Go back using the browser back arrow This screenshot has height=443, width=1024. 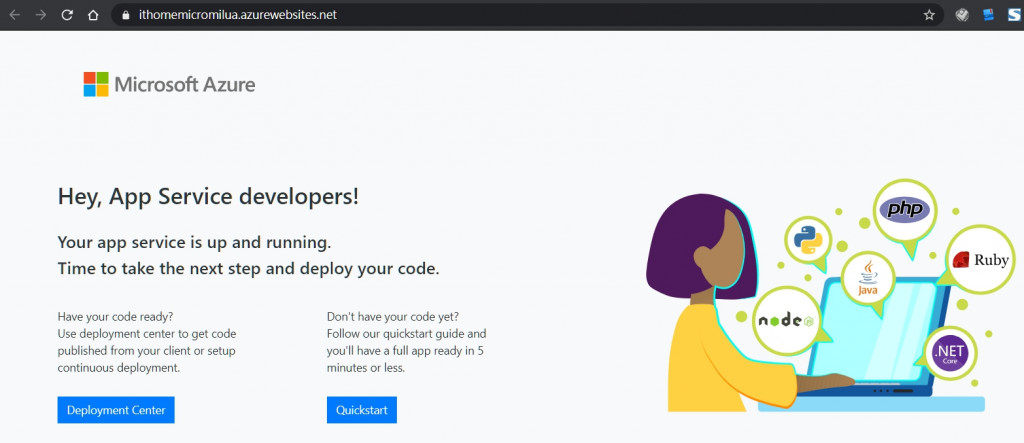pyautogui.click(x=14, y=14)
